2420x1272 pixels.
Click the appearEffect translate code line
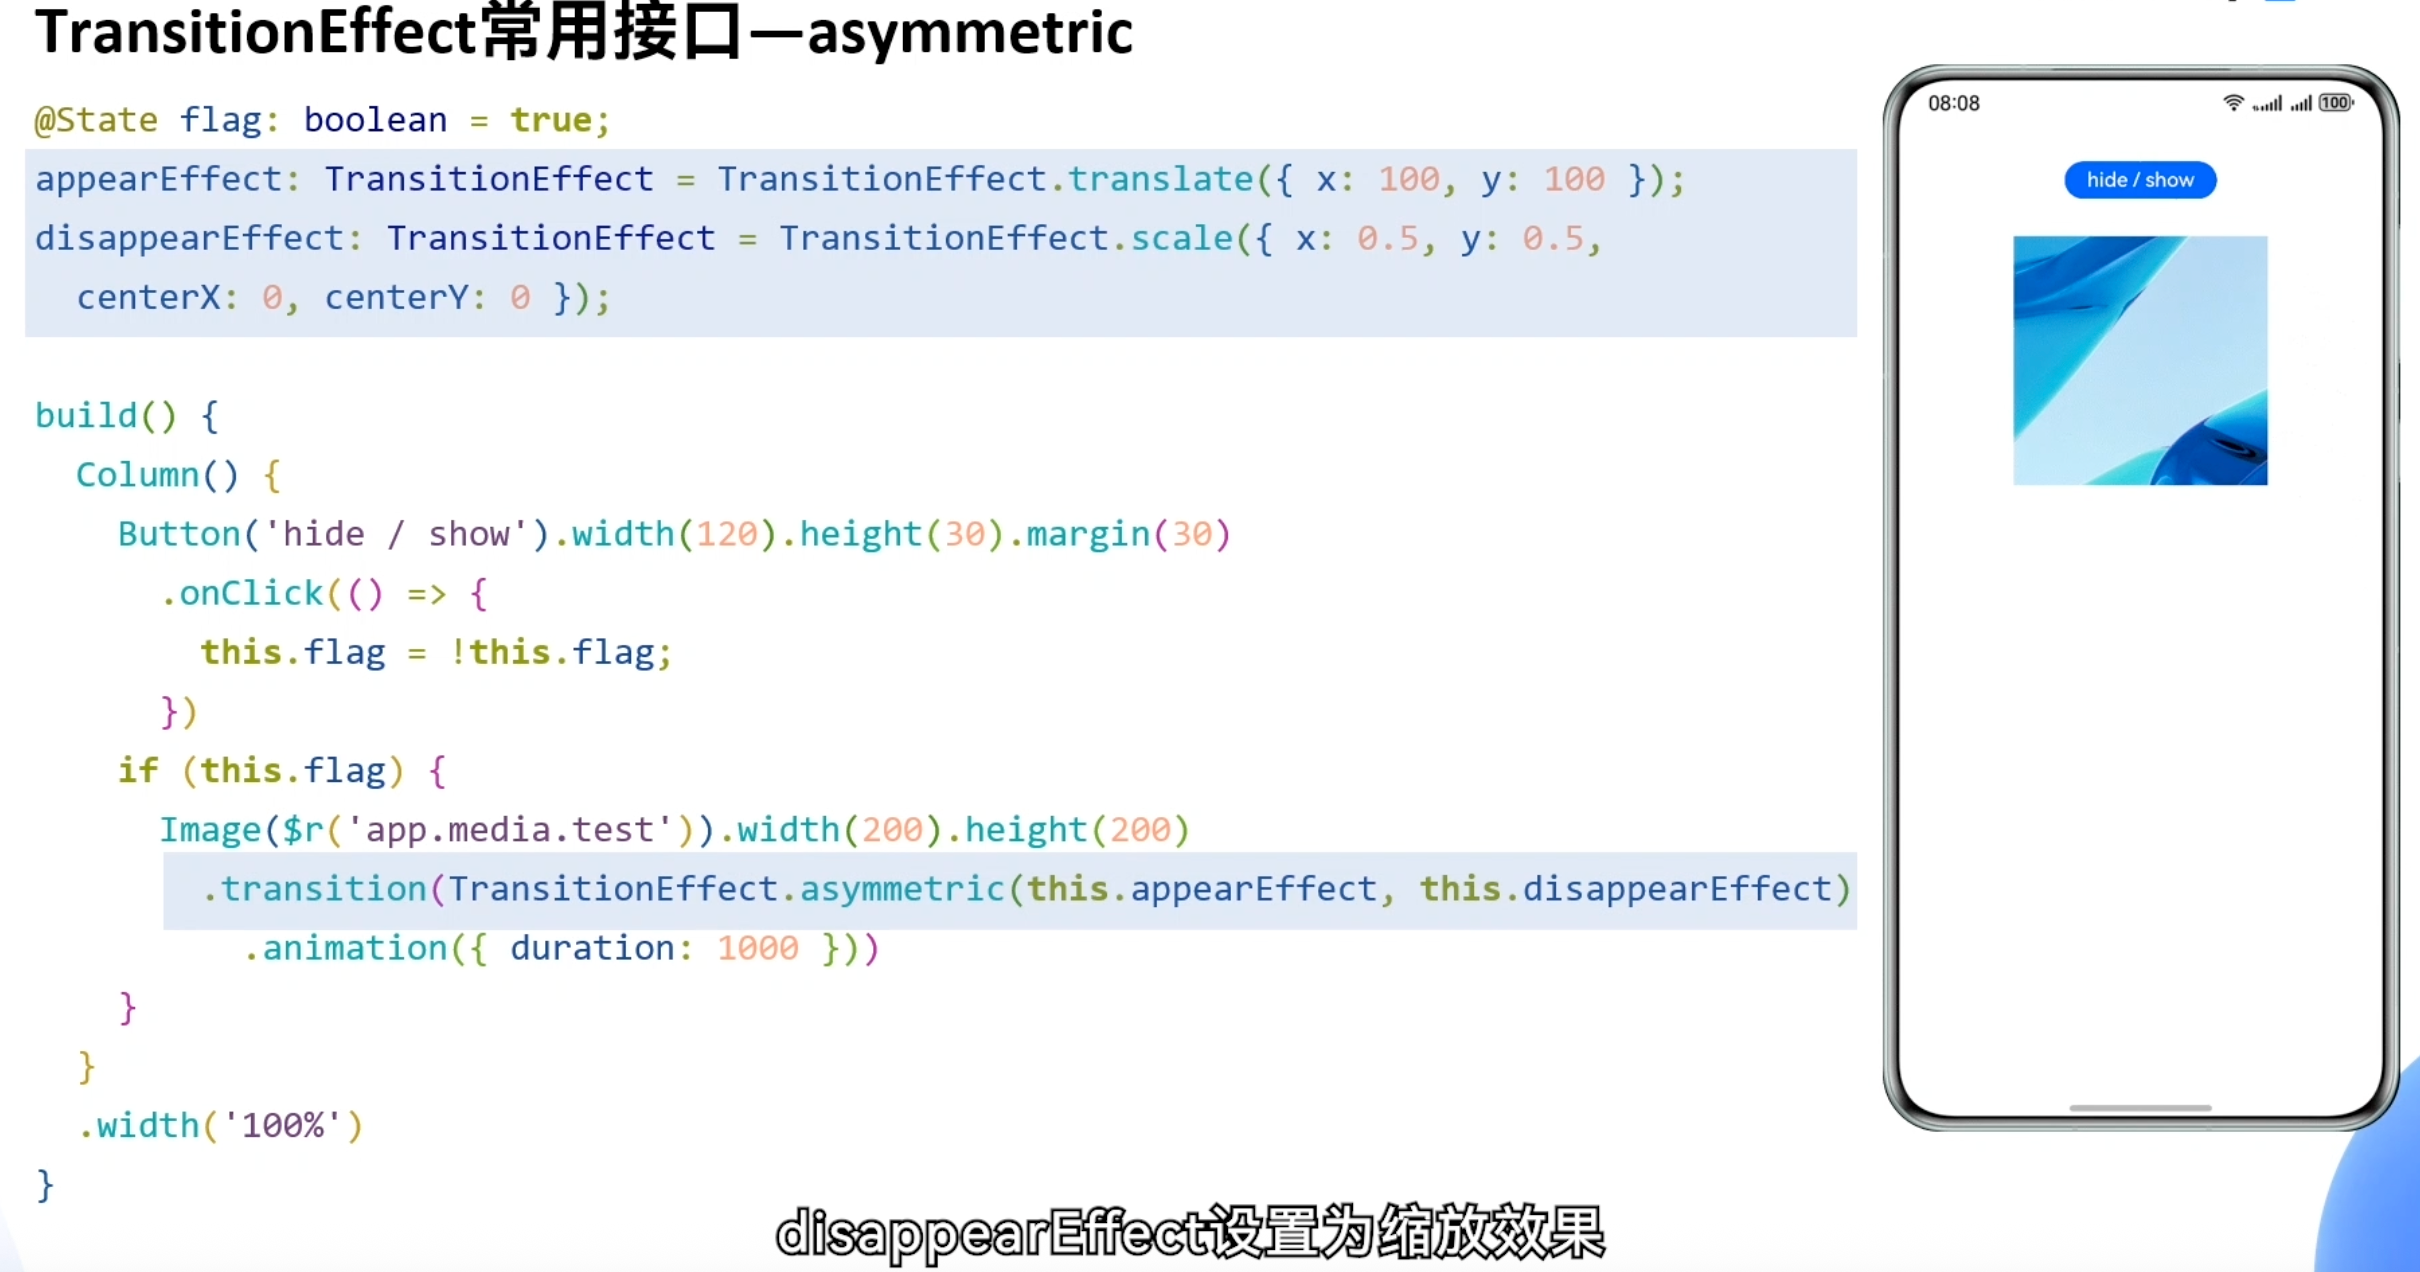tap(860, 179)
